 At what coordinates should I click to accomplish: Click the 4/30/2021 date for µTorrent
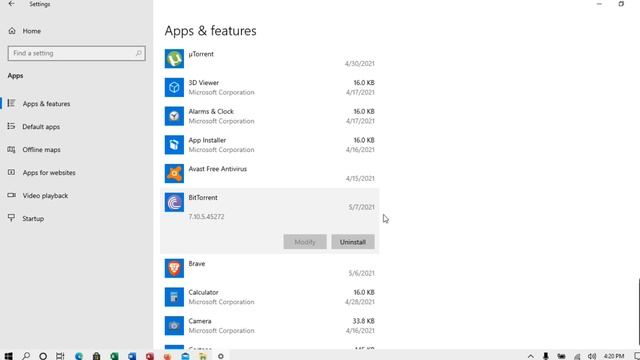(x=360, y=63)
